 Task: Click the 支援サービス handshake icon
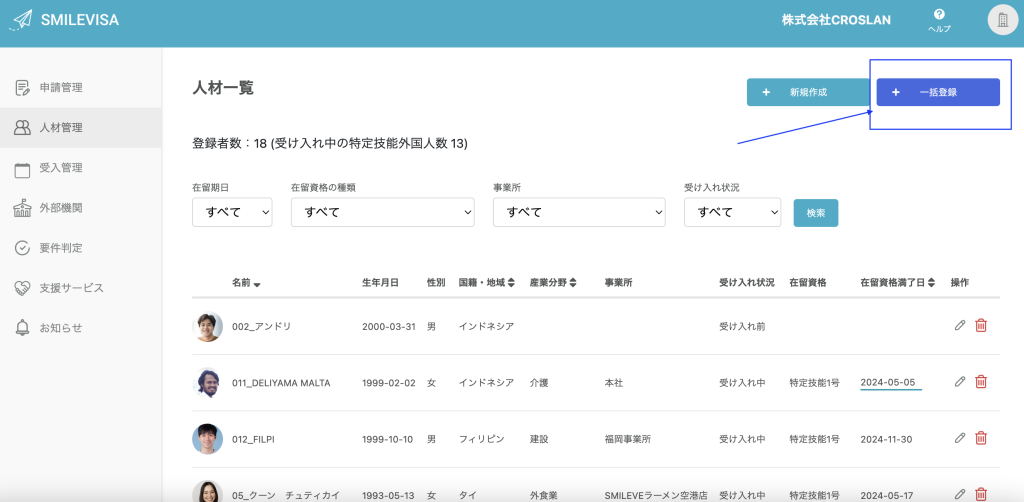(22, 288)
